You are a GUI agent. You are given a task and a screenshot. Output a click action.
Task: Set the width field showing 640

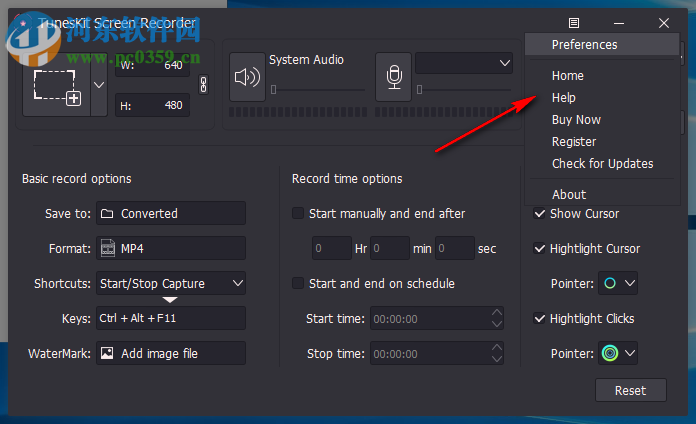[x=153, y=66]
